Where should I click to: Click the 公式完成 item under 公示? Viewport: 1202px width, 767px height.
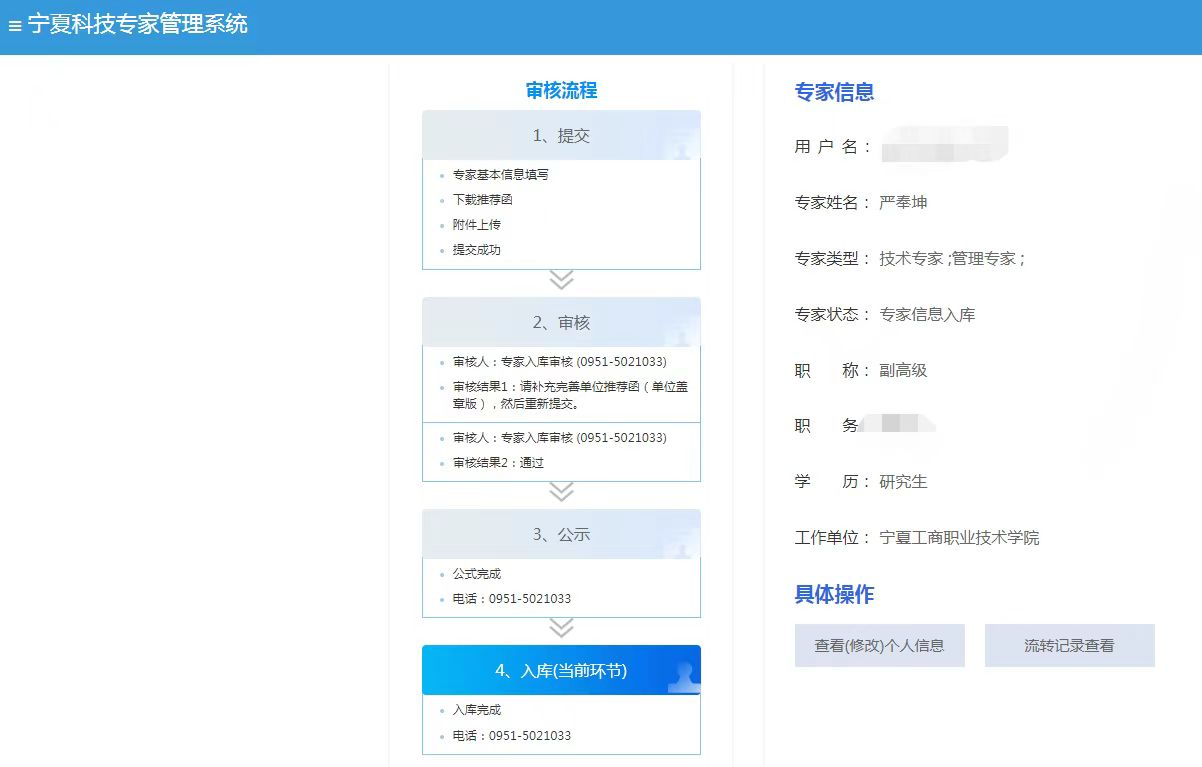[476, 574]
